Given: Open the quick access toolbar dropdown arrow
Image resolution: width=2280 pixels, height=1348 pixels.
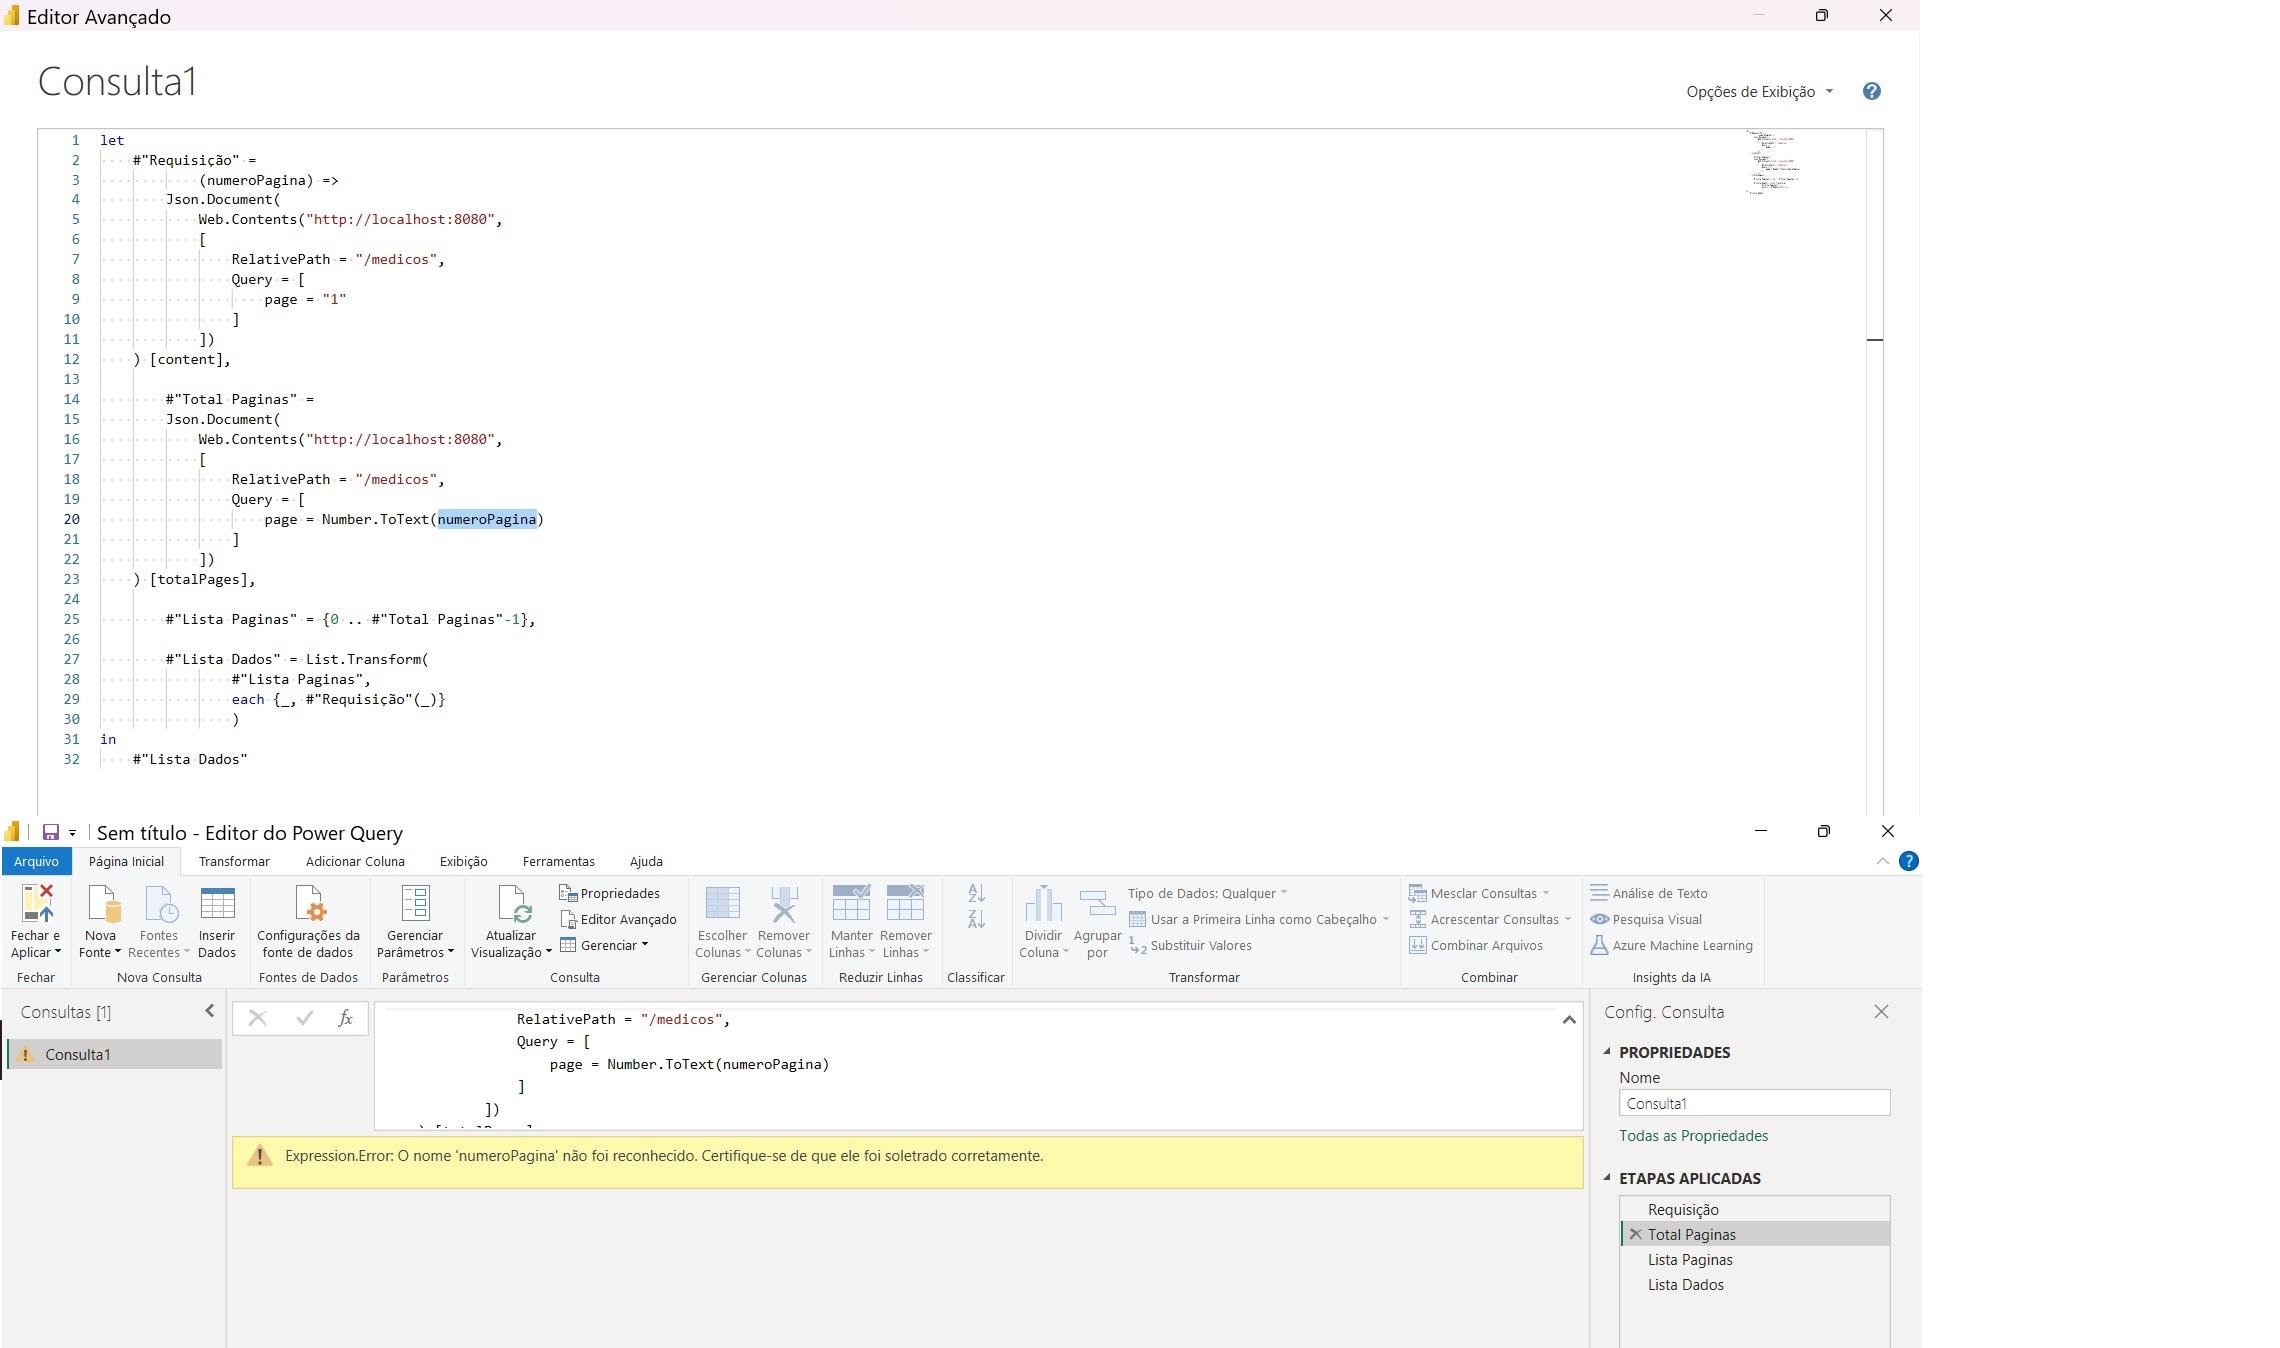Looking at the screenshot, I should (x=72, y=833).
